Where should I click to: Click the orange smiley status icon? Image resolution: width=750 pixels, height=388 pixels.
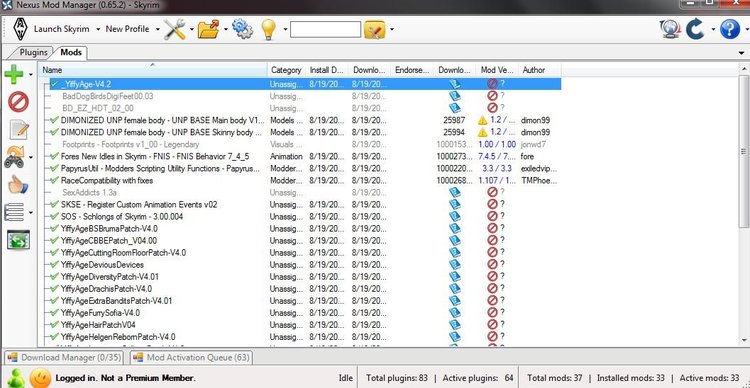click(40, 378)
